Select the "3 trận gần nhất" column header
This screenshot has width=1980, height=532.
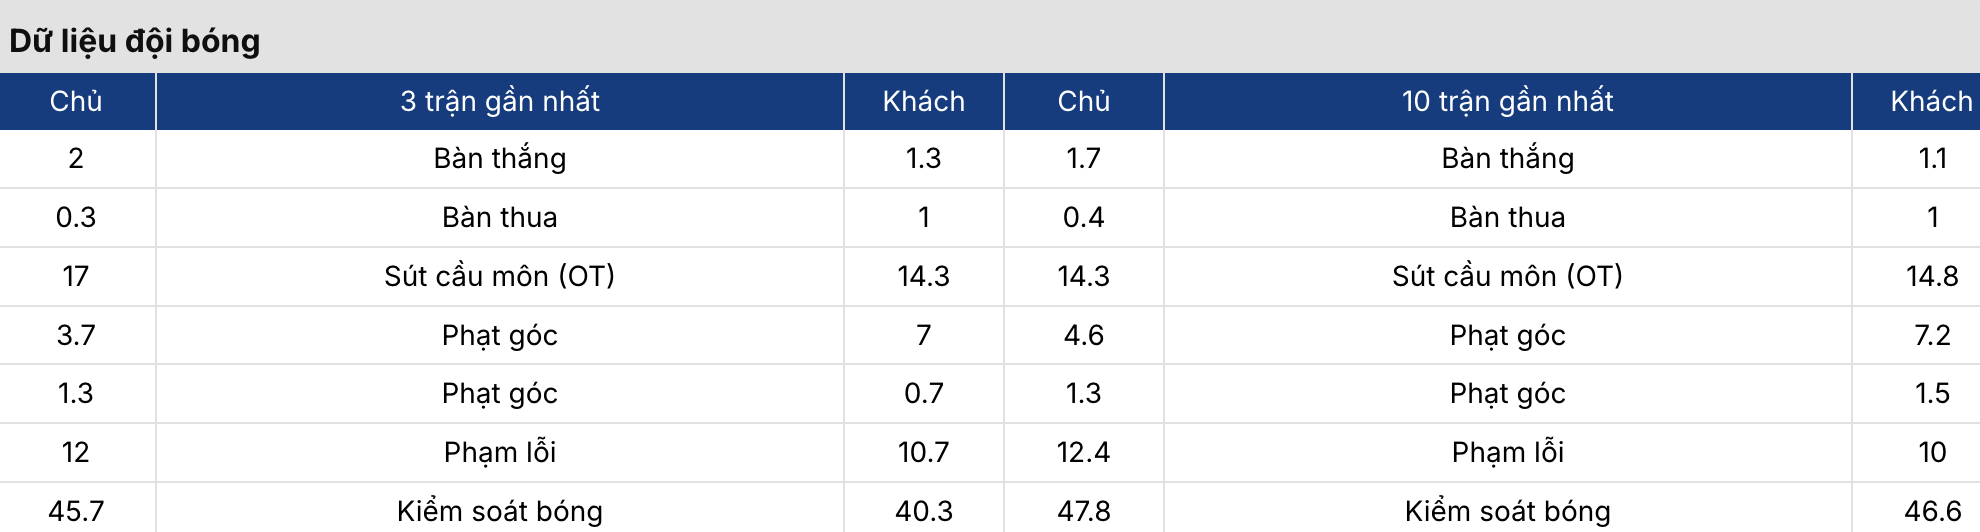pyautogui.click(x=500, y=101)
